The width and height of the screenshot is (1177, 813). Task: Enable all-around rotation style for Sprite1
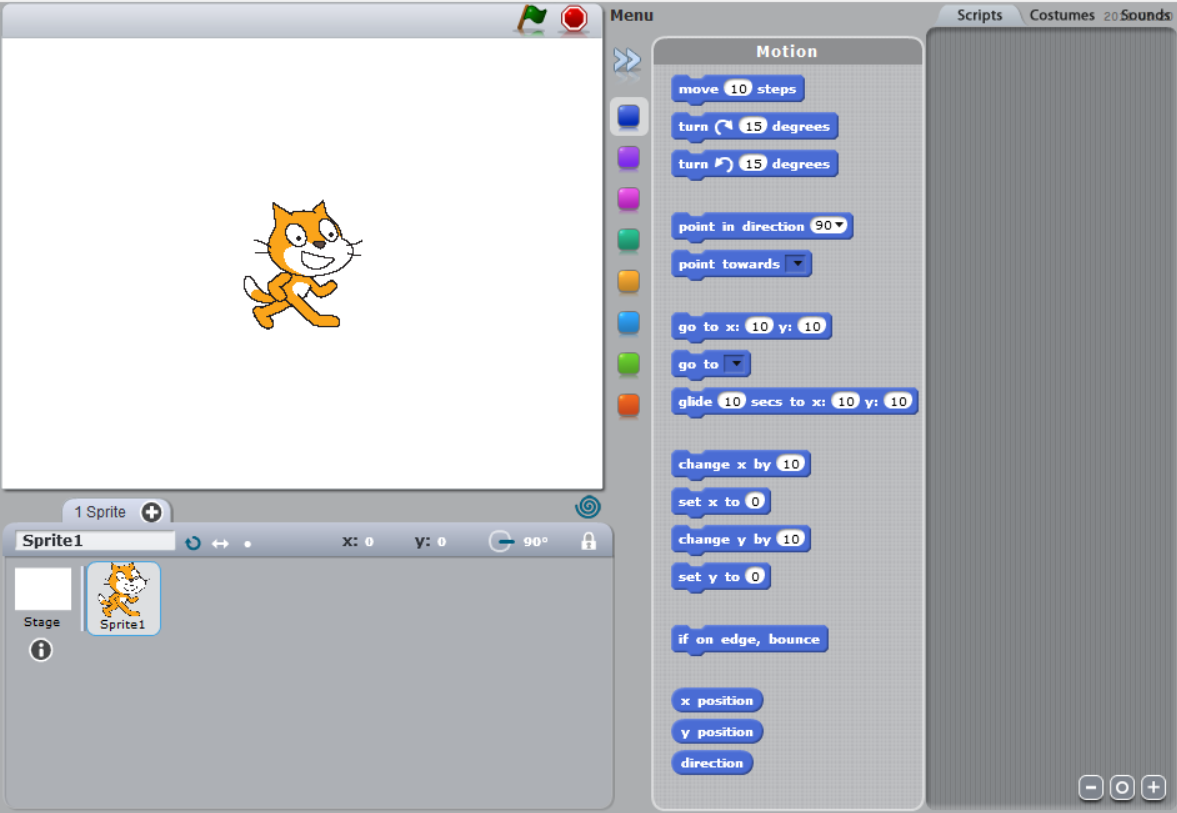click(x=193, y=543)
